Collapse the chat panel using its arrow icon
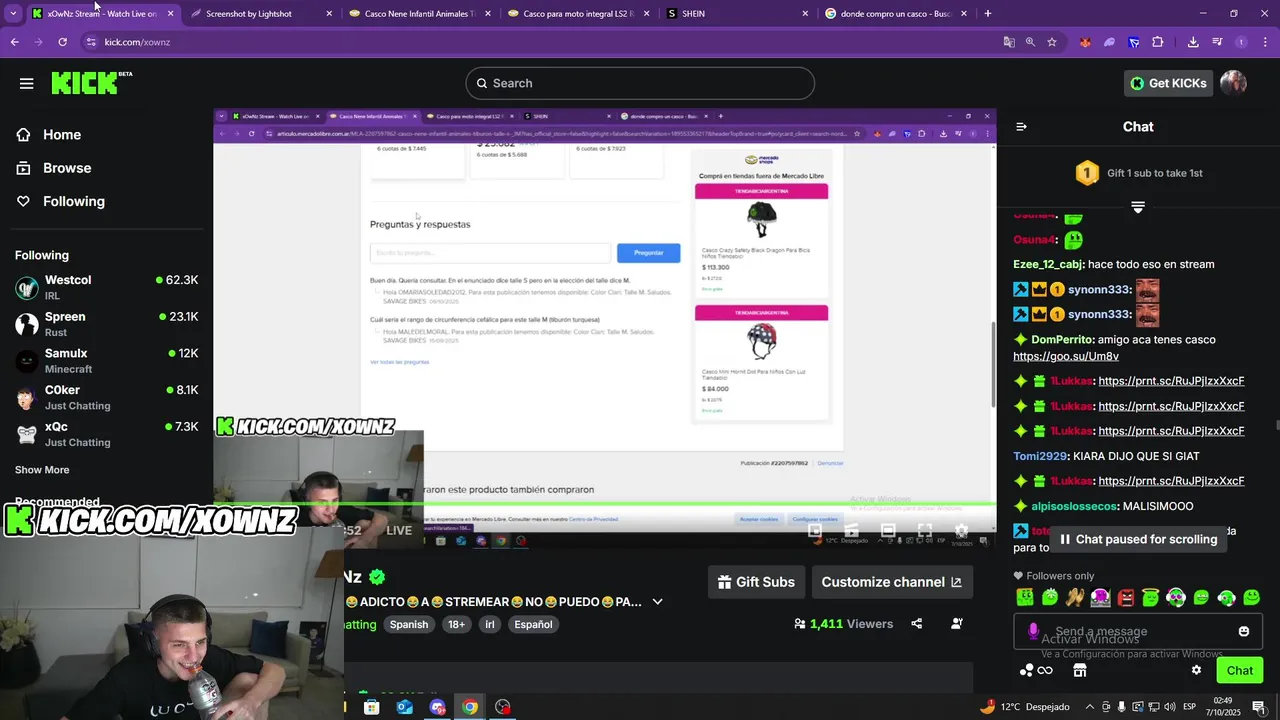1280x720 pixels. pyautogui.click(x=1021, y=127)
